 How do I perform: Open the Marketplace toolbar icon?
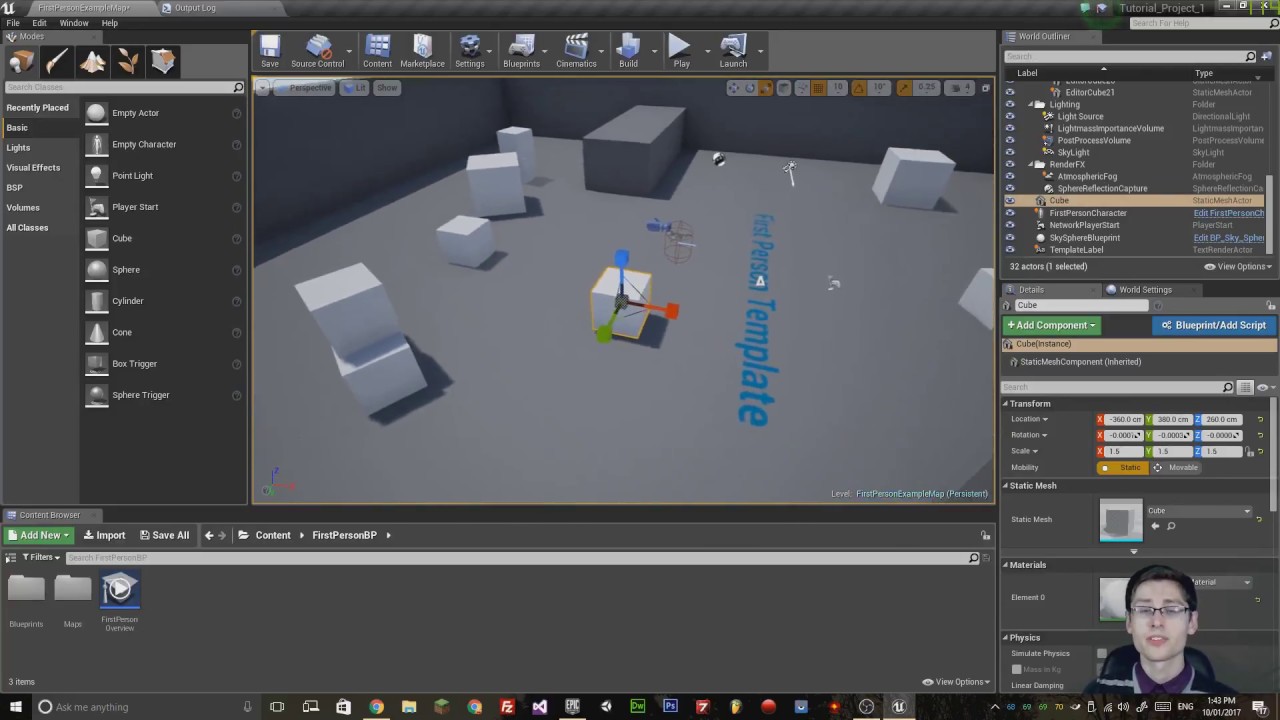(x=422, y=51)
